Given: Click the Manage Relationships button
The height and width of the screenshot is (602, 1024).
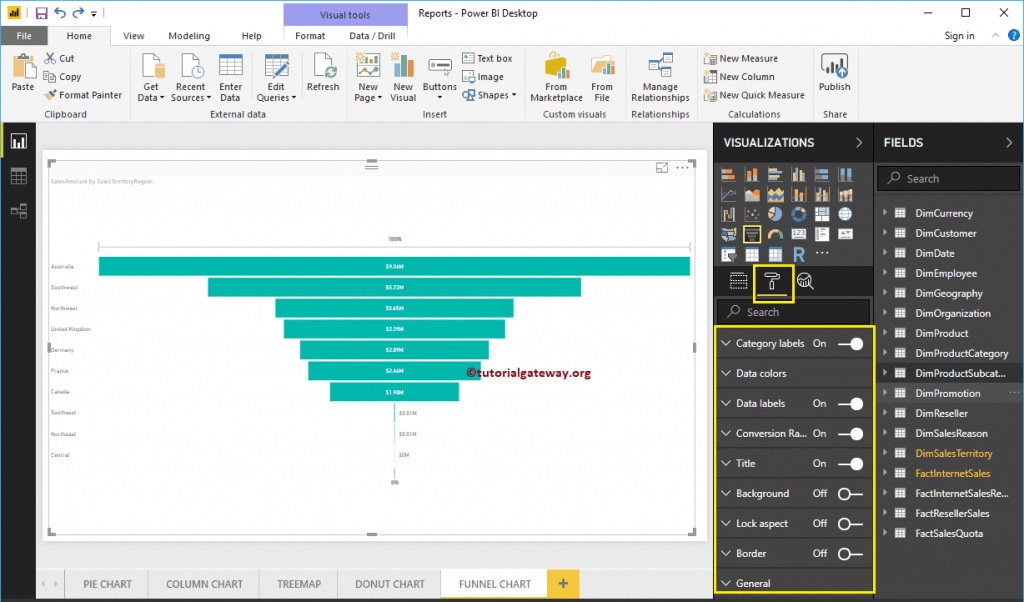Looking at the screenshot, I should pos(660,74).
